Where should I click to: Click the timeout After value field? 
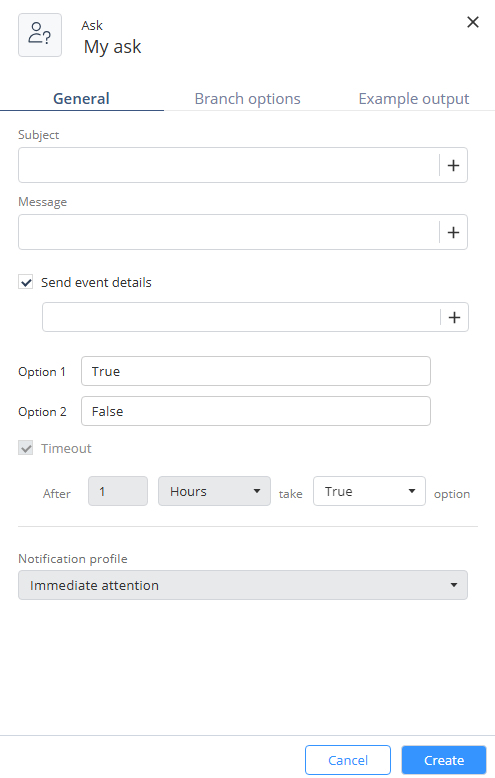click(x=118, y=491)
